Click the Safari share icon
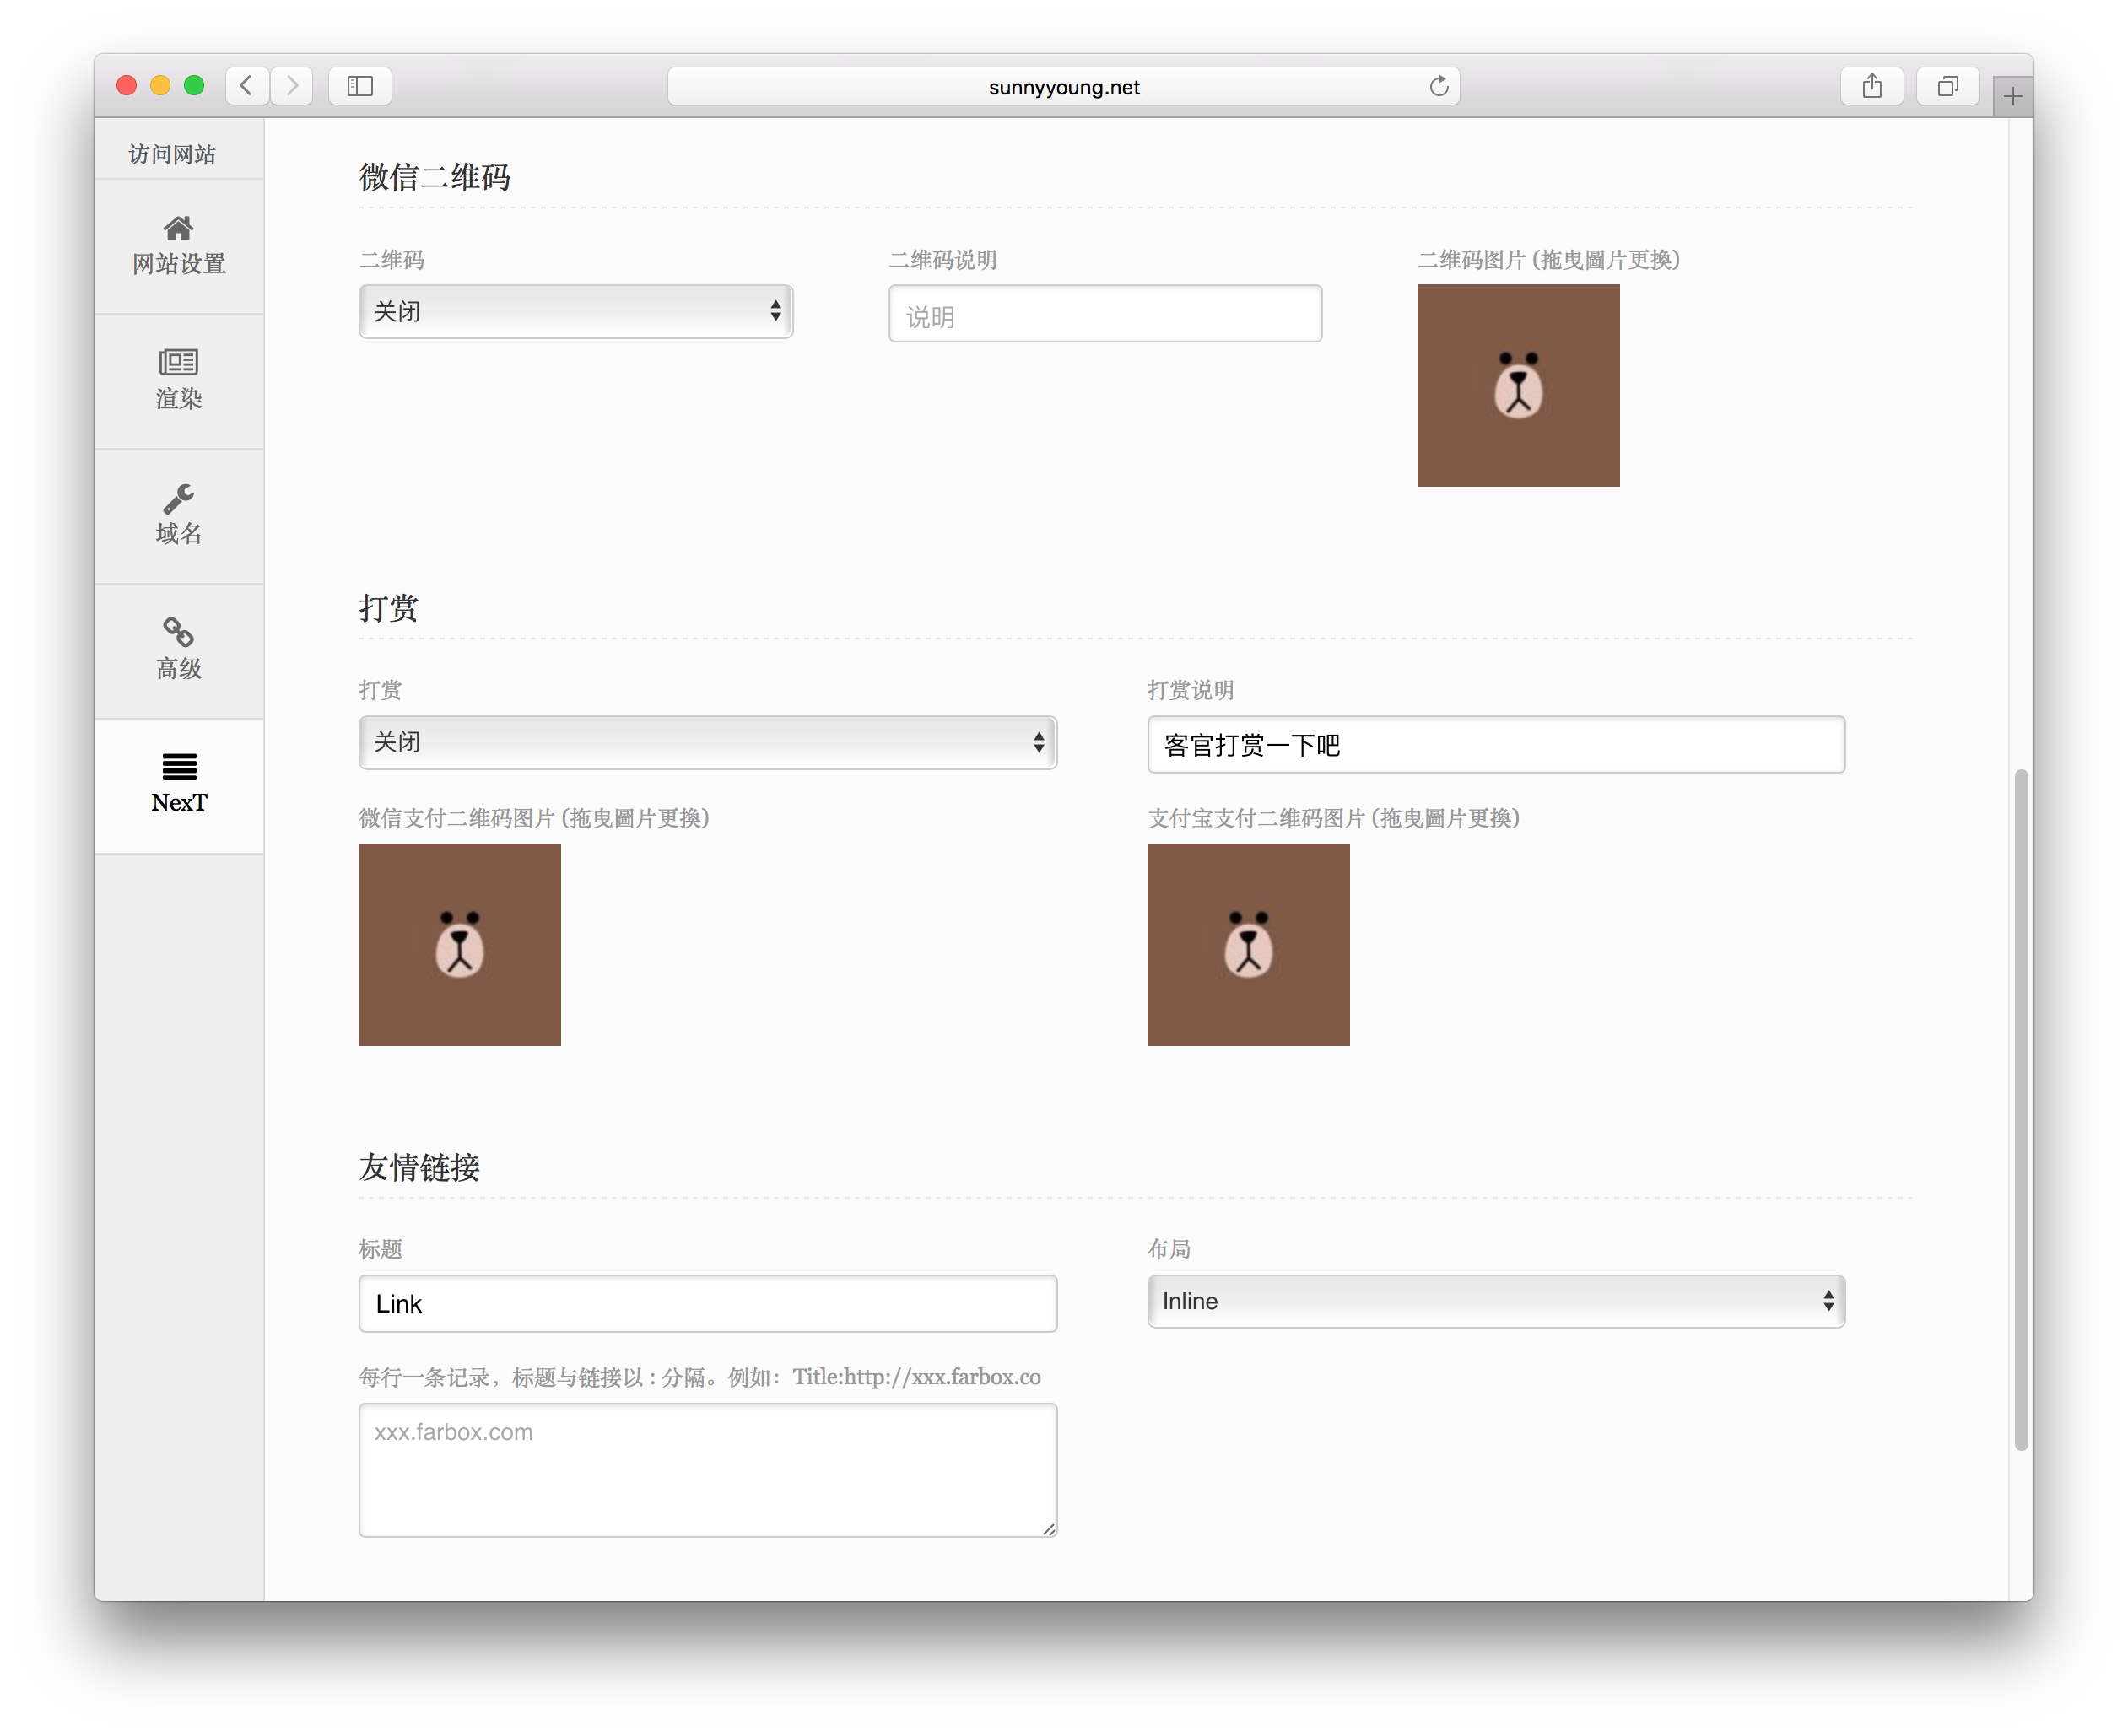Viewport: 2128px width, 1736px height. pos(1871,86)
